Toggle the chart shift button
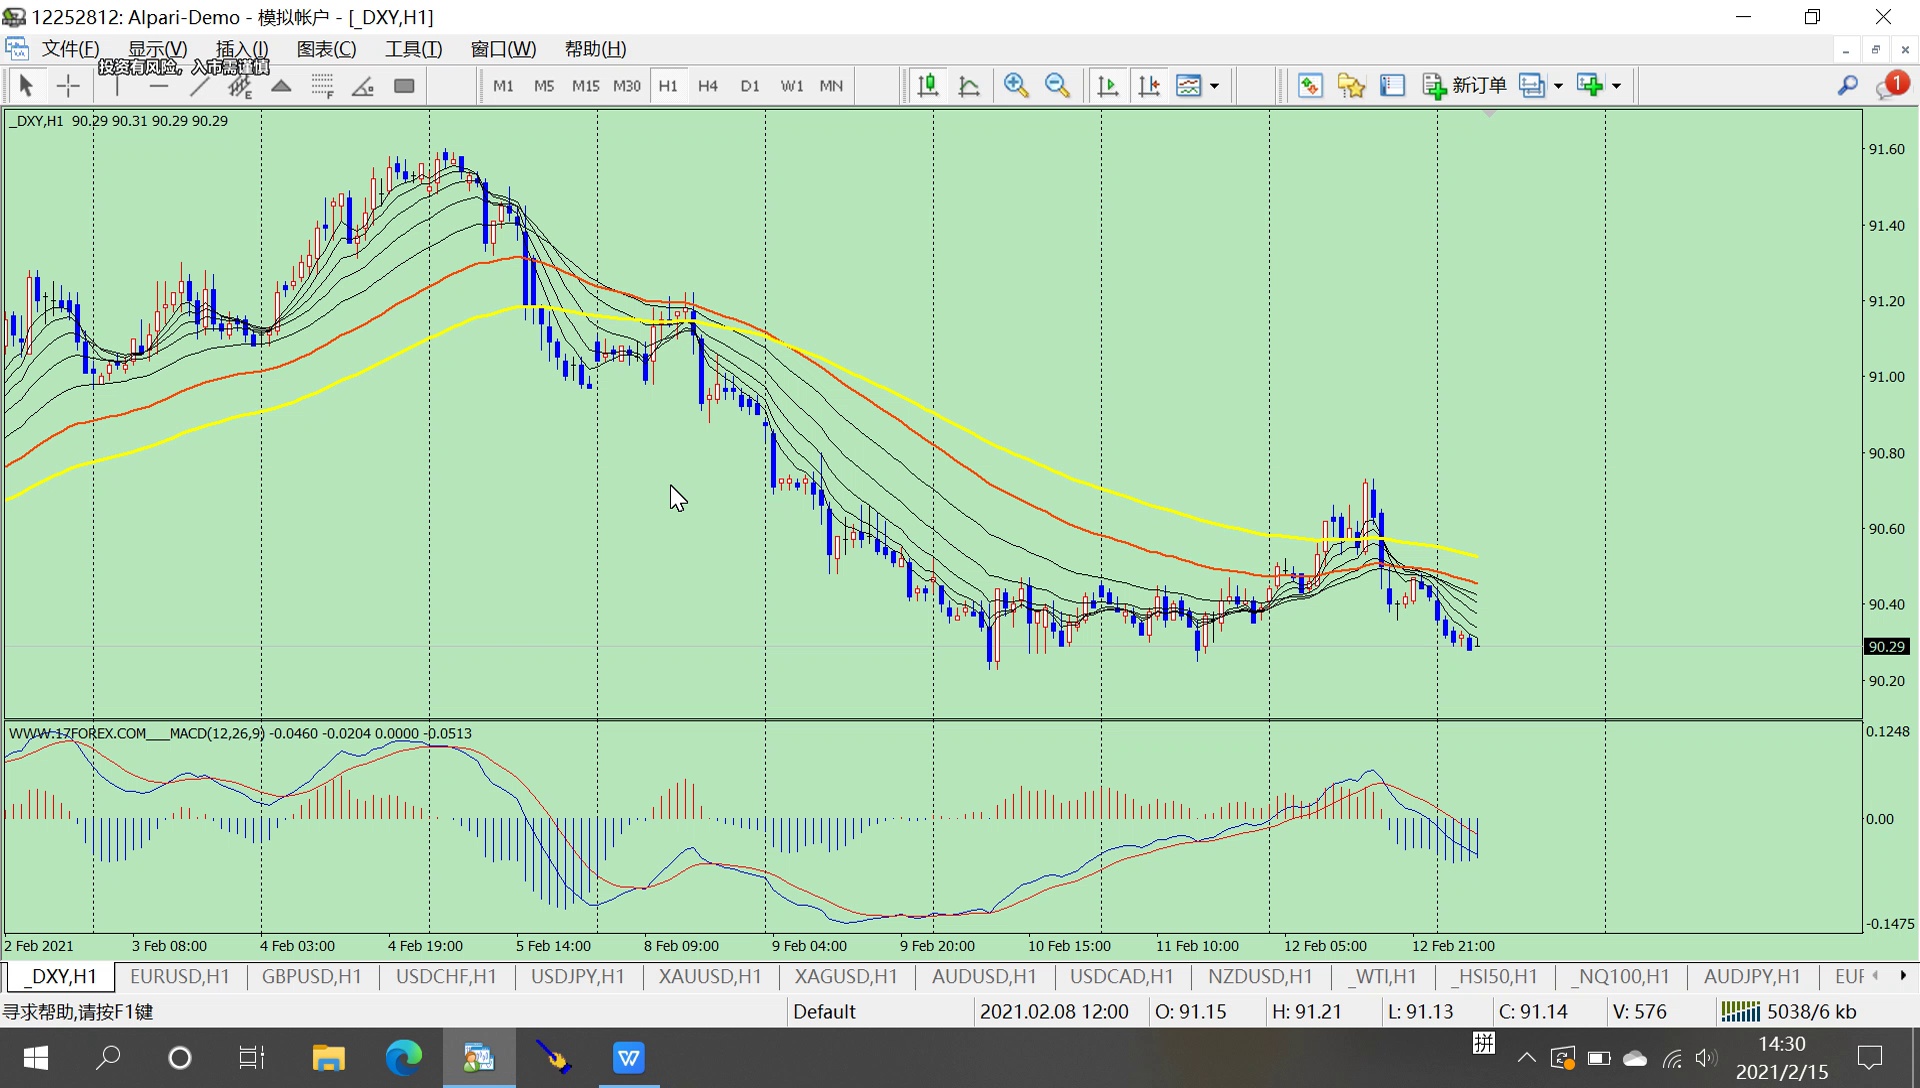 tap(1149, 86)
